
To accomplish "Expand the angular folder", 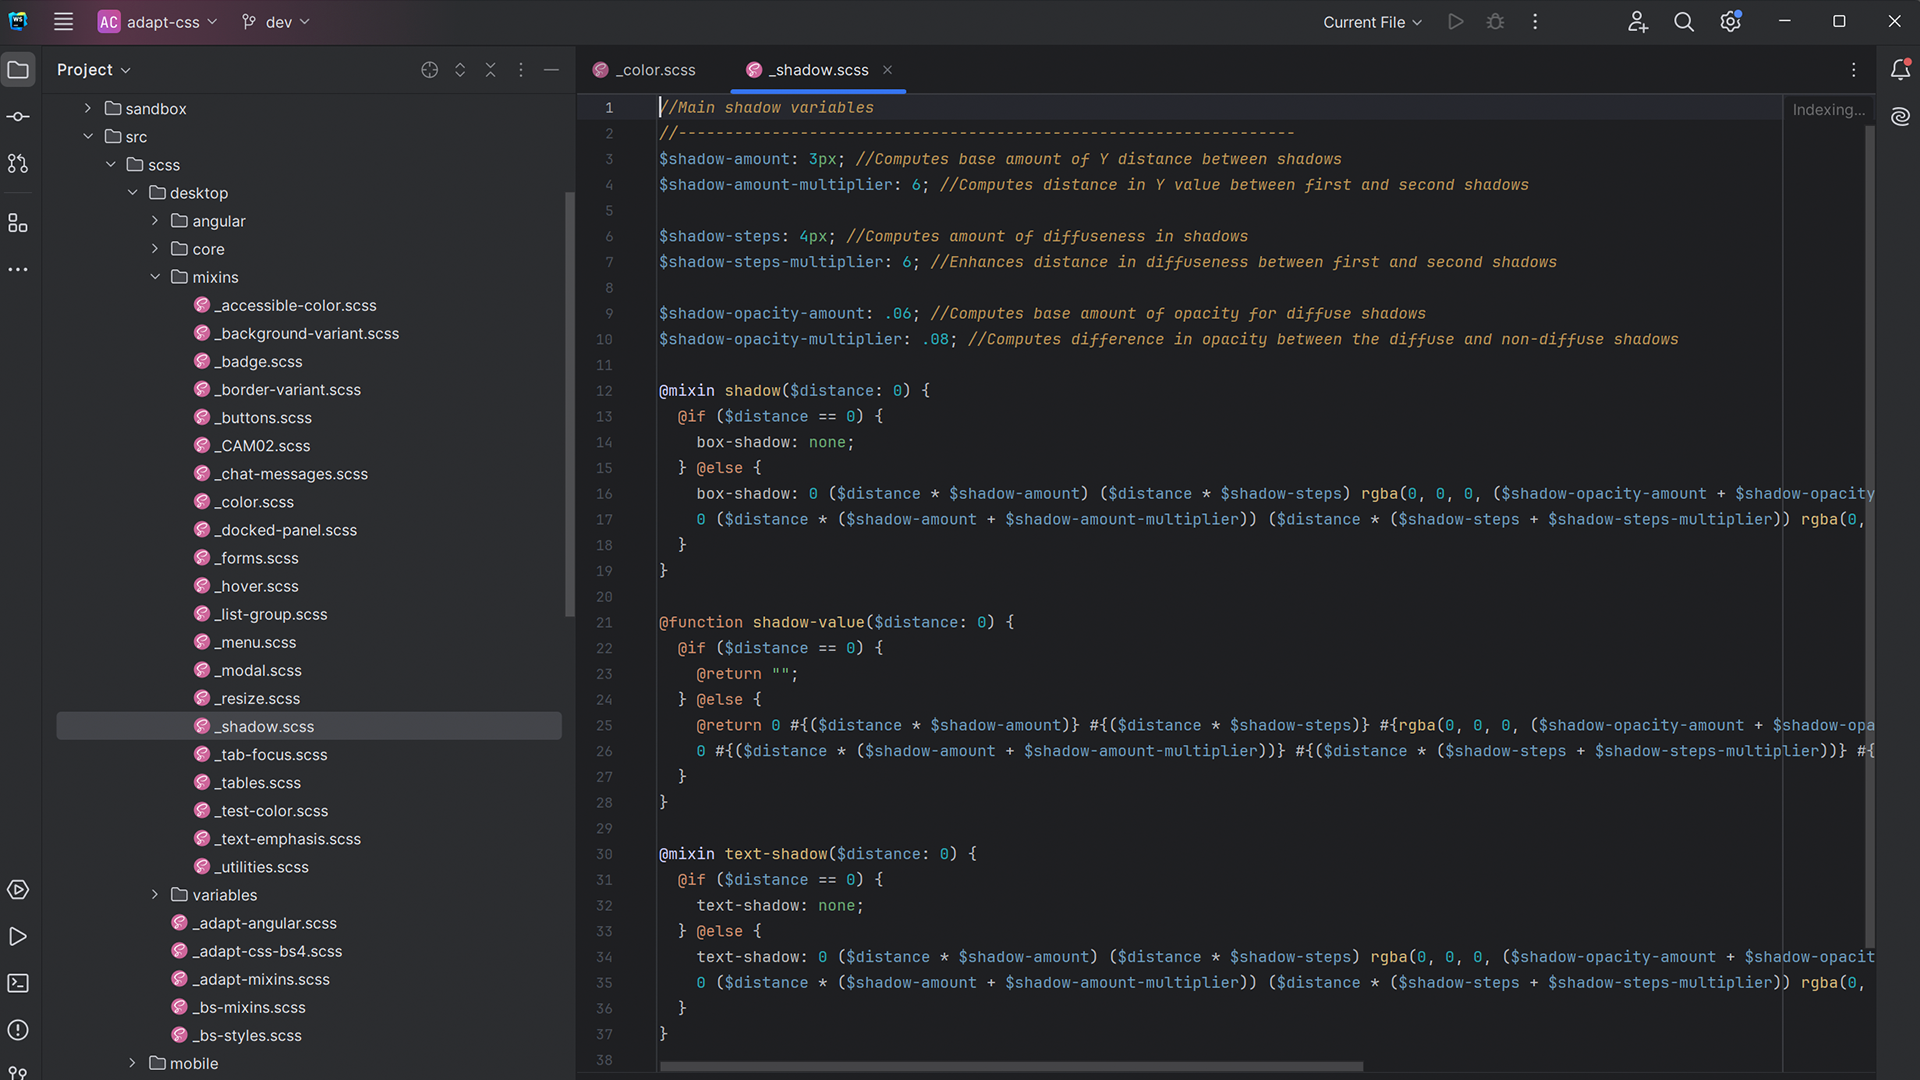I will click(155, 221).
